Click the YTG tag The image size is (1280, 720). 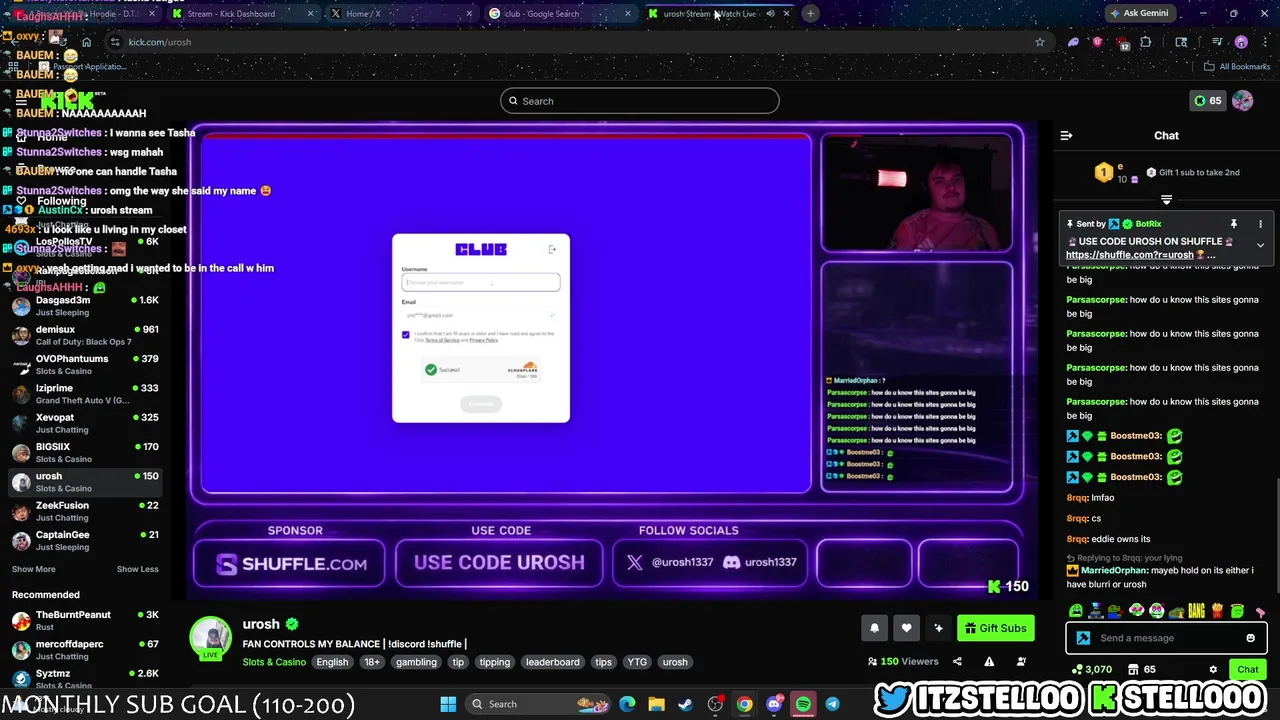pos(637,662)
